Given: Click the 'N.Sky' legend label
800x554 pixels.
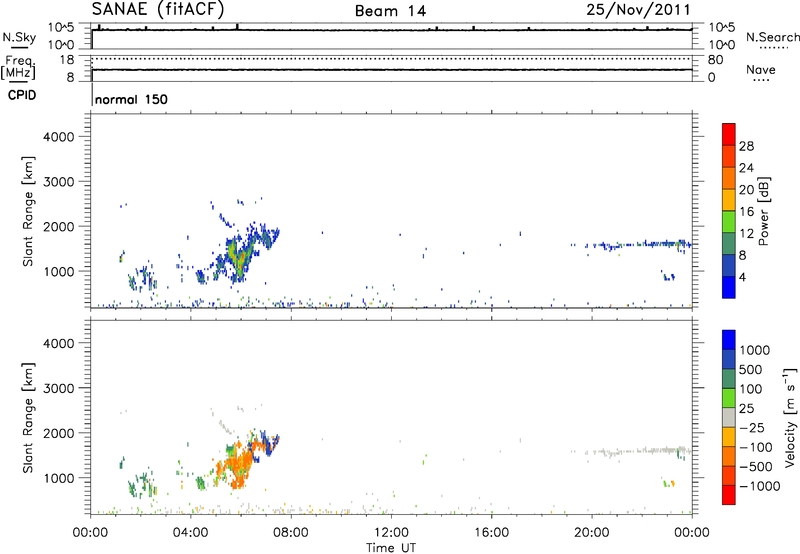Looking at the screenshot, I should [x=19, y=37].
